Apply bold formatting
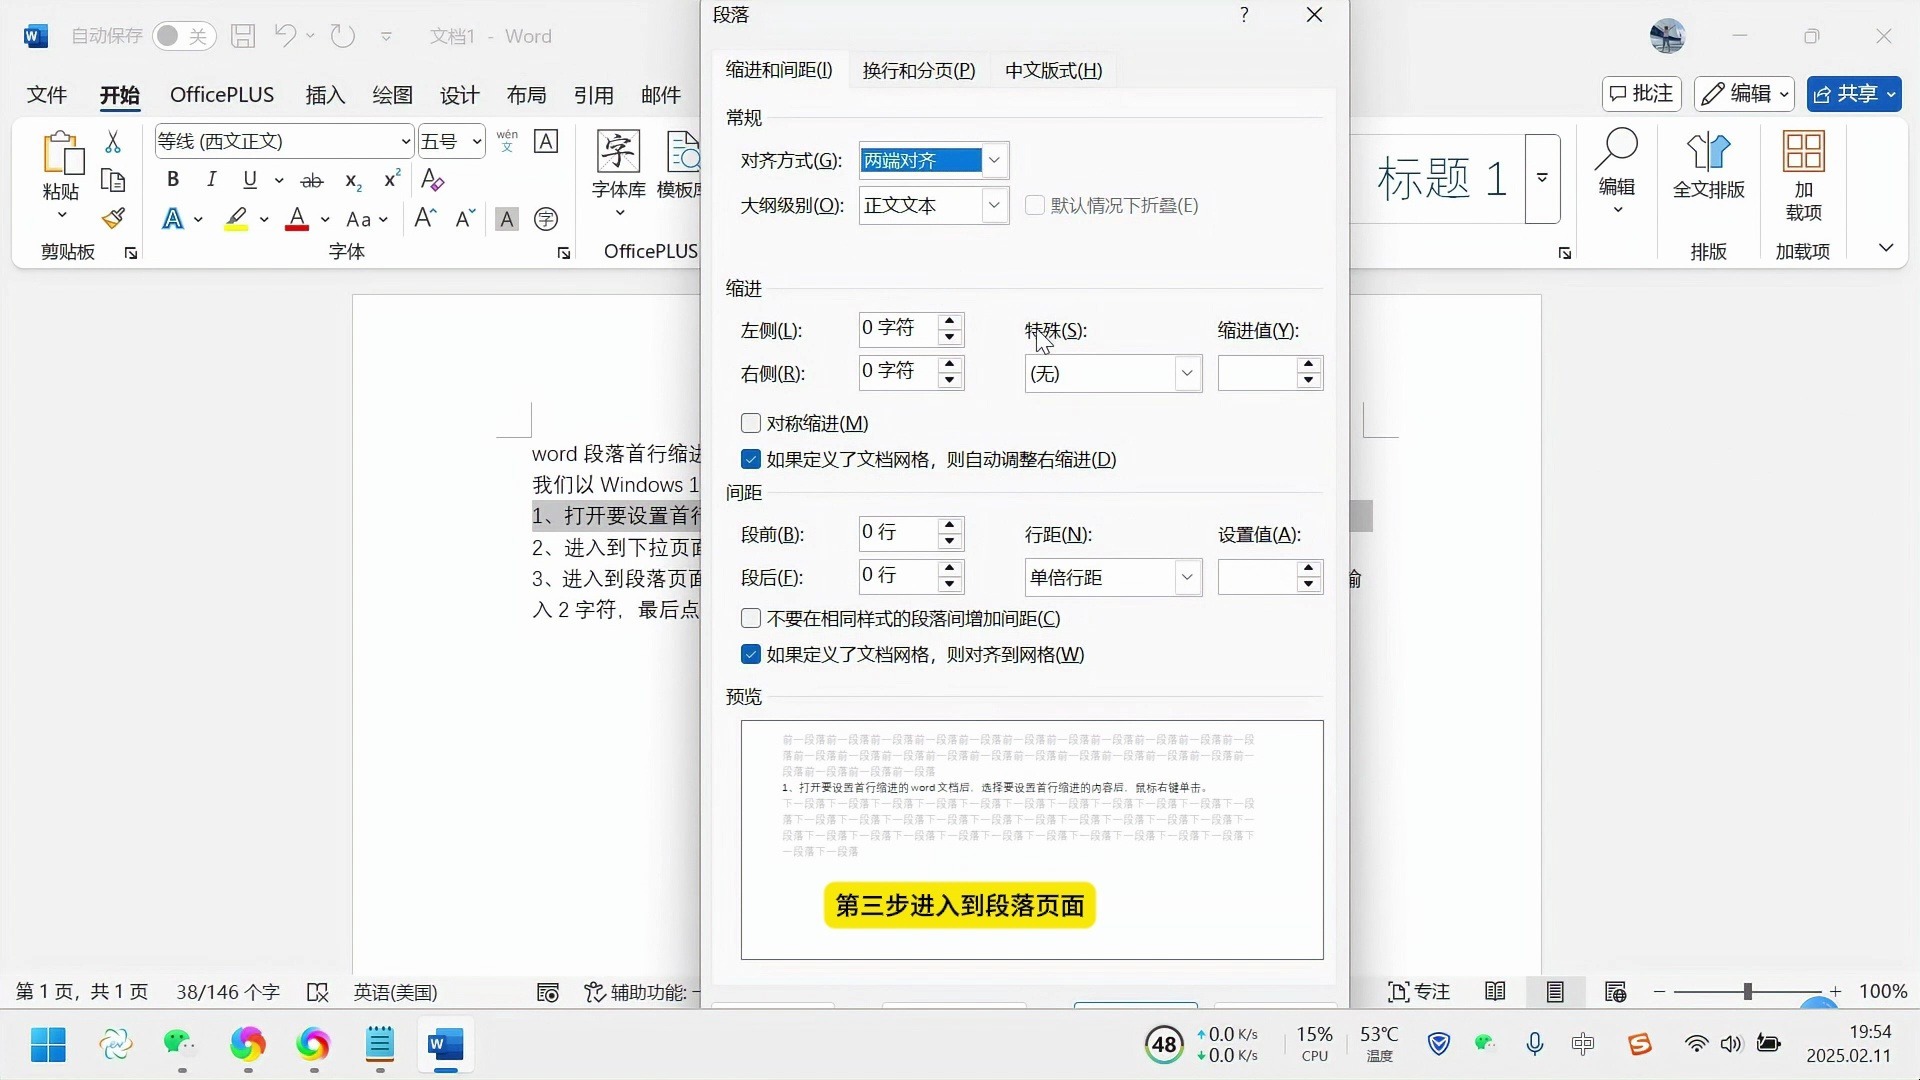The image size is (1920, 1080). coord(172,180)
